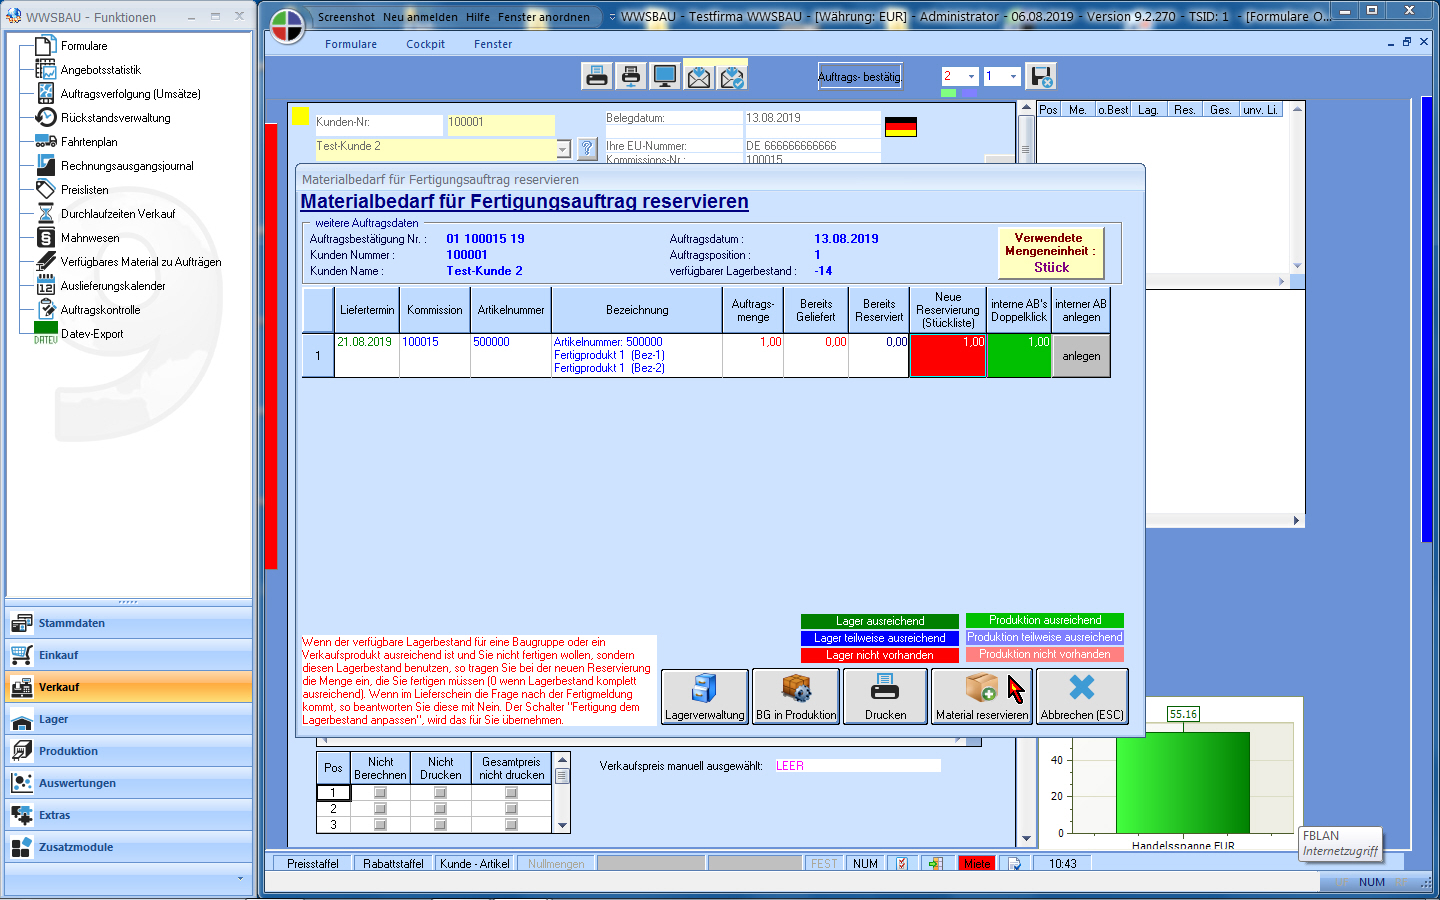Viewport: 1440px width, 900px height.
Task: Click the monitor preview toolbar icon
Action: click(x=664, y=76)
